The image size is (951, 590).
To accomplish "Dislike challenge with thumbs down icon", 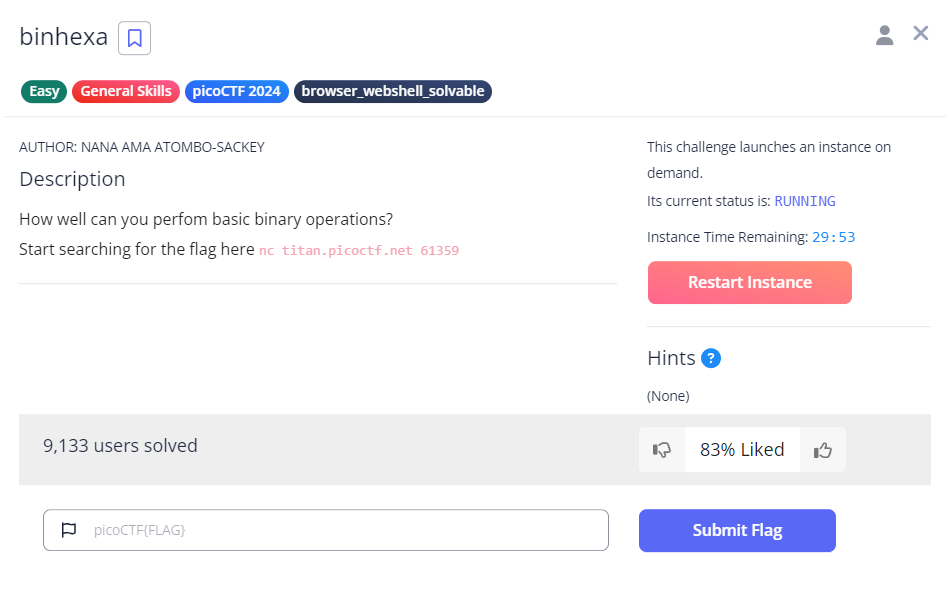I will coord(661,450).
